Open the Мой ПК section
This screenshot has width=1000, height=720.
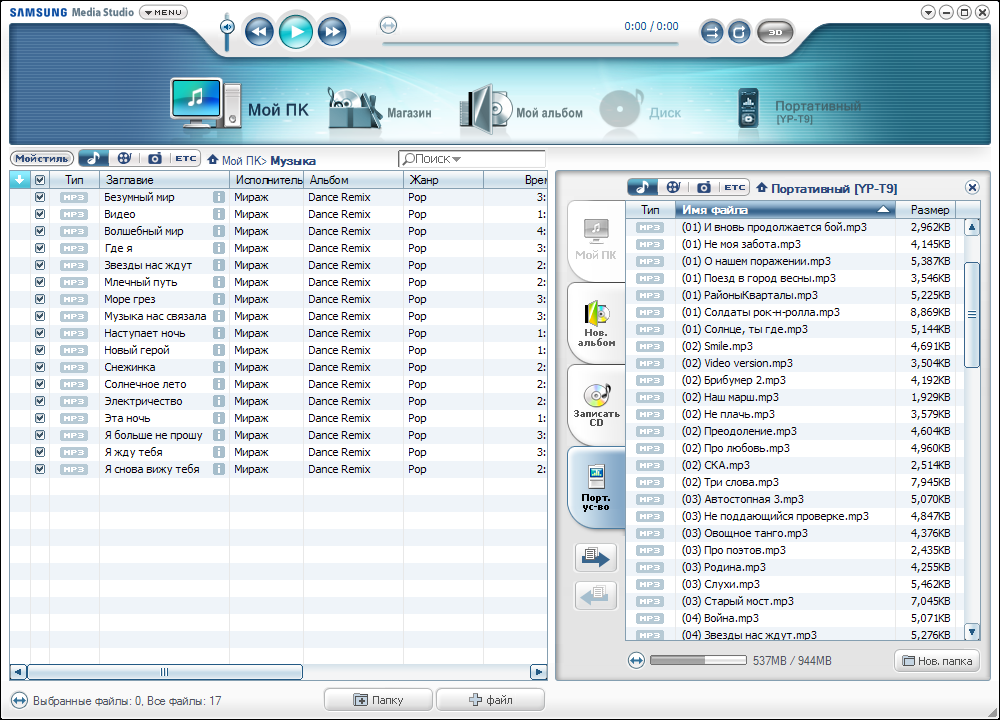point(240,105)
